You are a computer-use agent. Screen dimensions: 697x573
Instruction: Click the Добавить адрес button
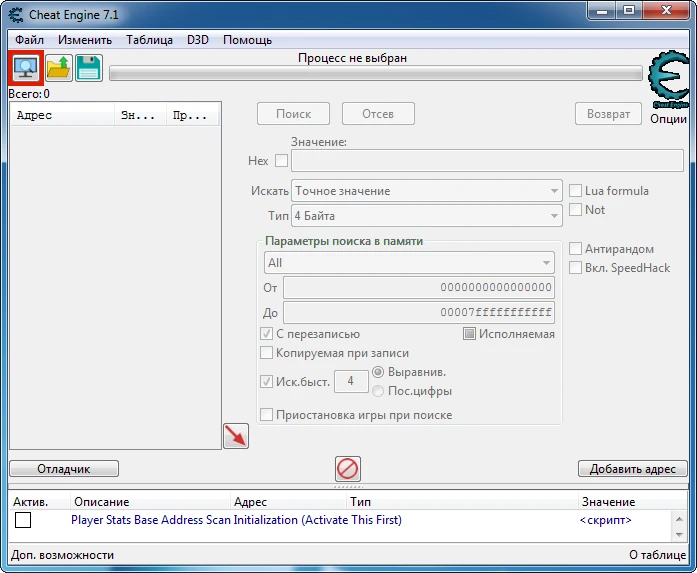pyautogui.click(x=632, y=468)
